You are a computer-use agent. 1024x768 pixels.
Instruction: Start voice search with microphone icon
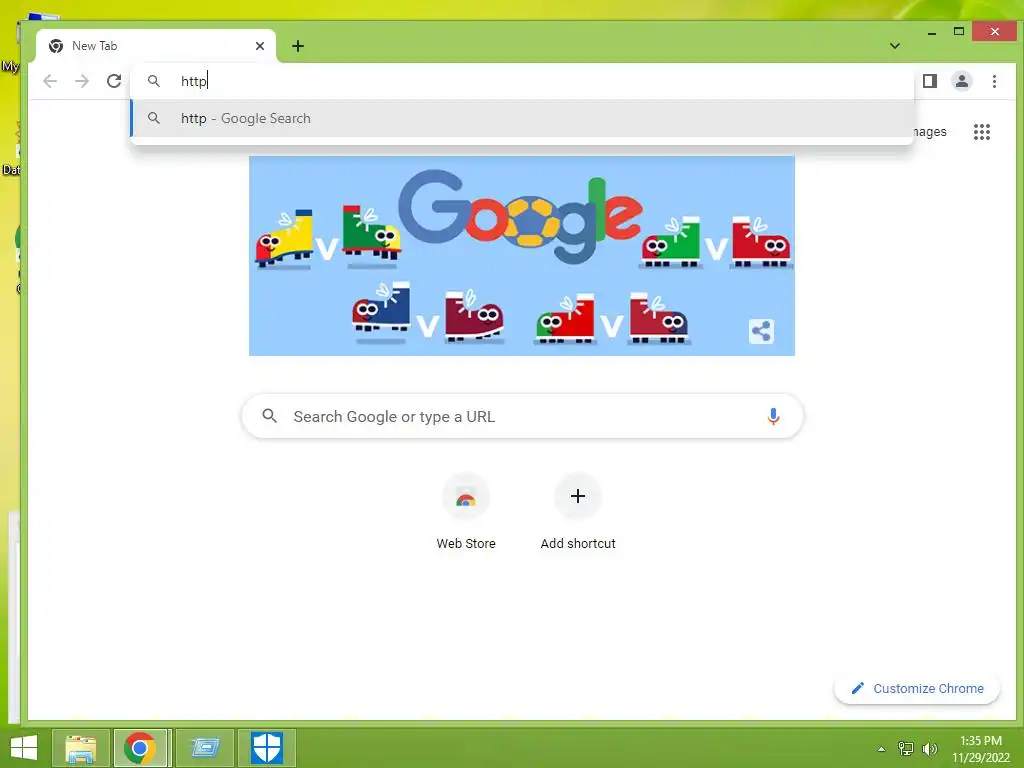(773, 416)
